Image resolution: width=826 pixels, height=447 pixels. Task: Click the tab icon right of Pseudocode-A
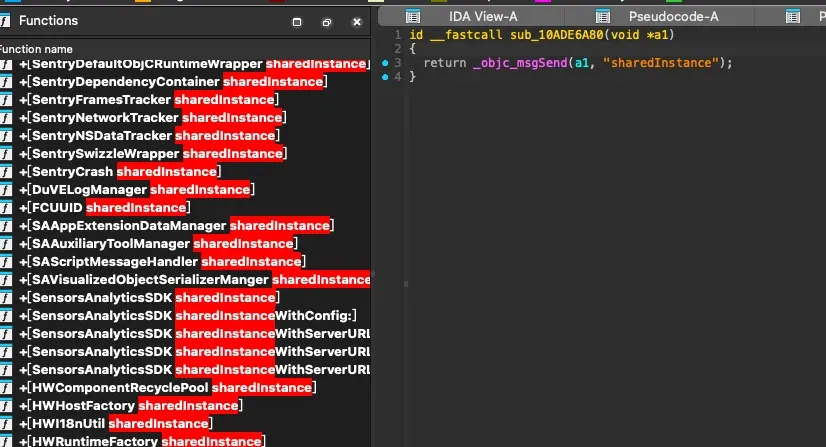[792, 17]
